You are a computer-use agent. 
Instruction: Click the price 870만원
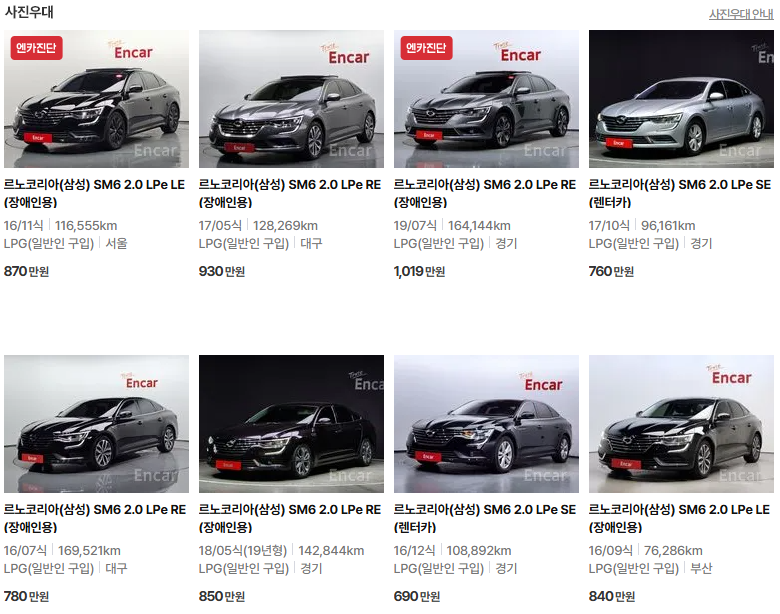(26, 271)
